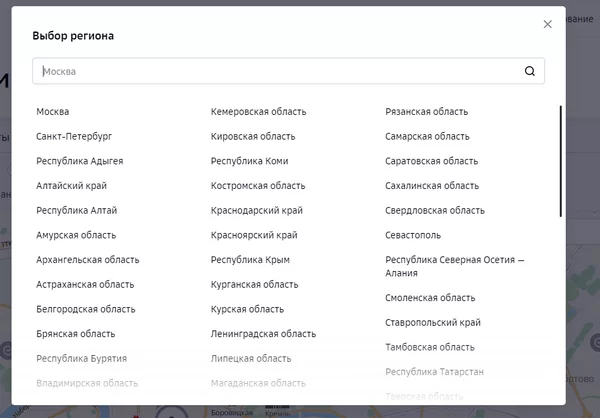Close the region selection dialog
Image resolution: width=600 pixels, height=418 pixels.
547,24
